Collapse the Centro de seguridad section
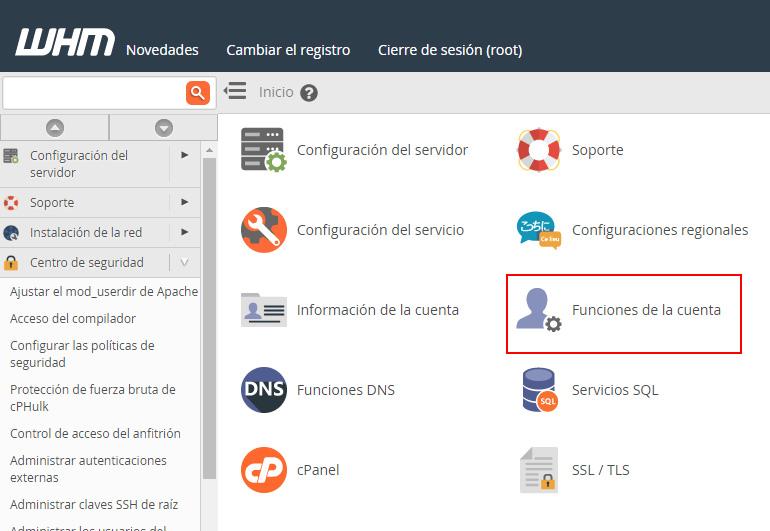This screenshot has height=531, width=770. [185, 263]
